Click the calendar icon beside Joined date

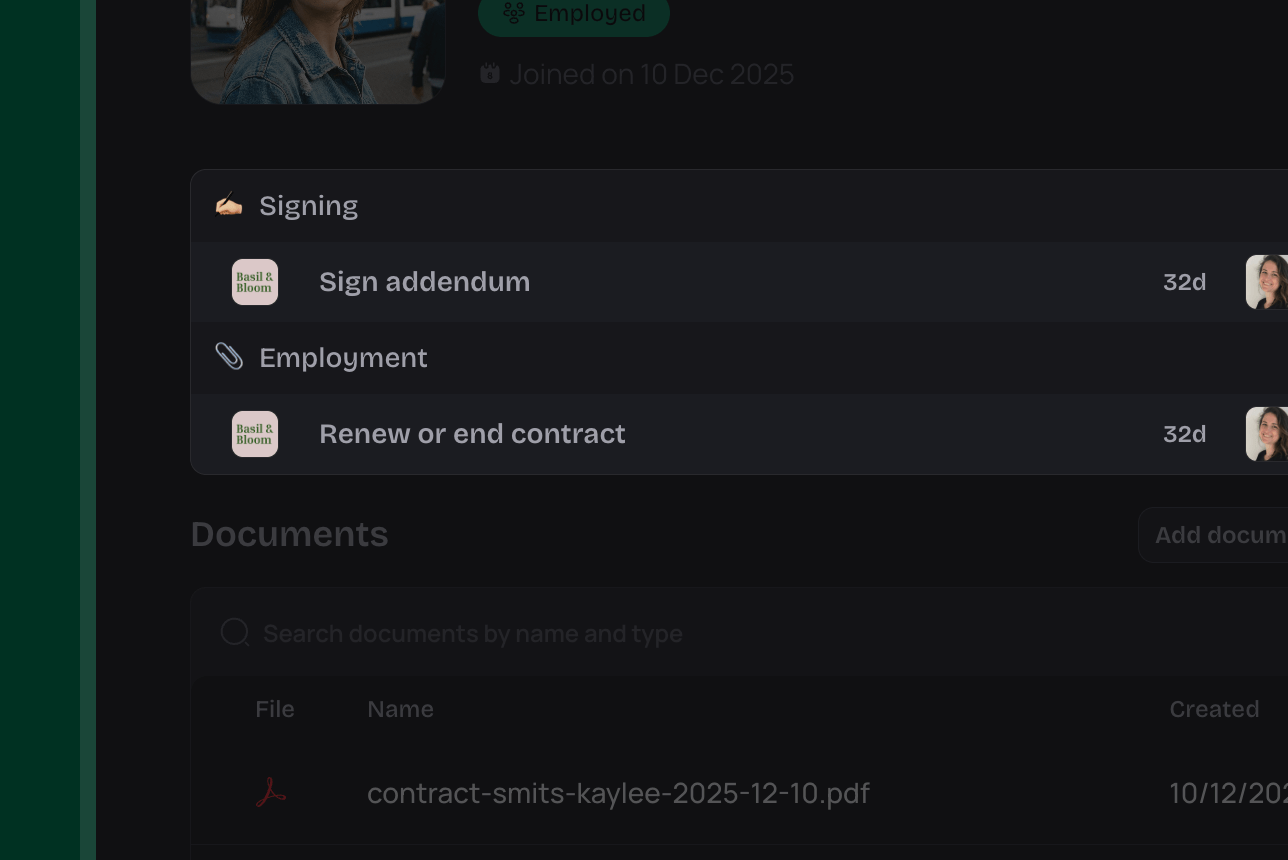489,74
